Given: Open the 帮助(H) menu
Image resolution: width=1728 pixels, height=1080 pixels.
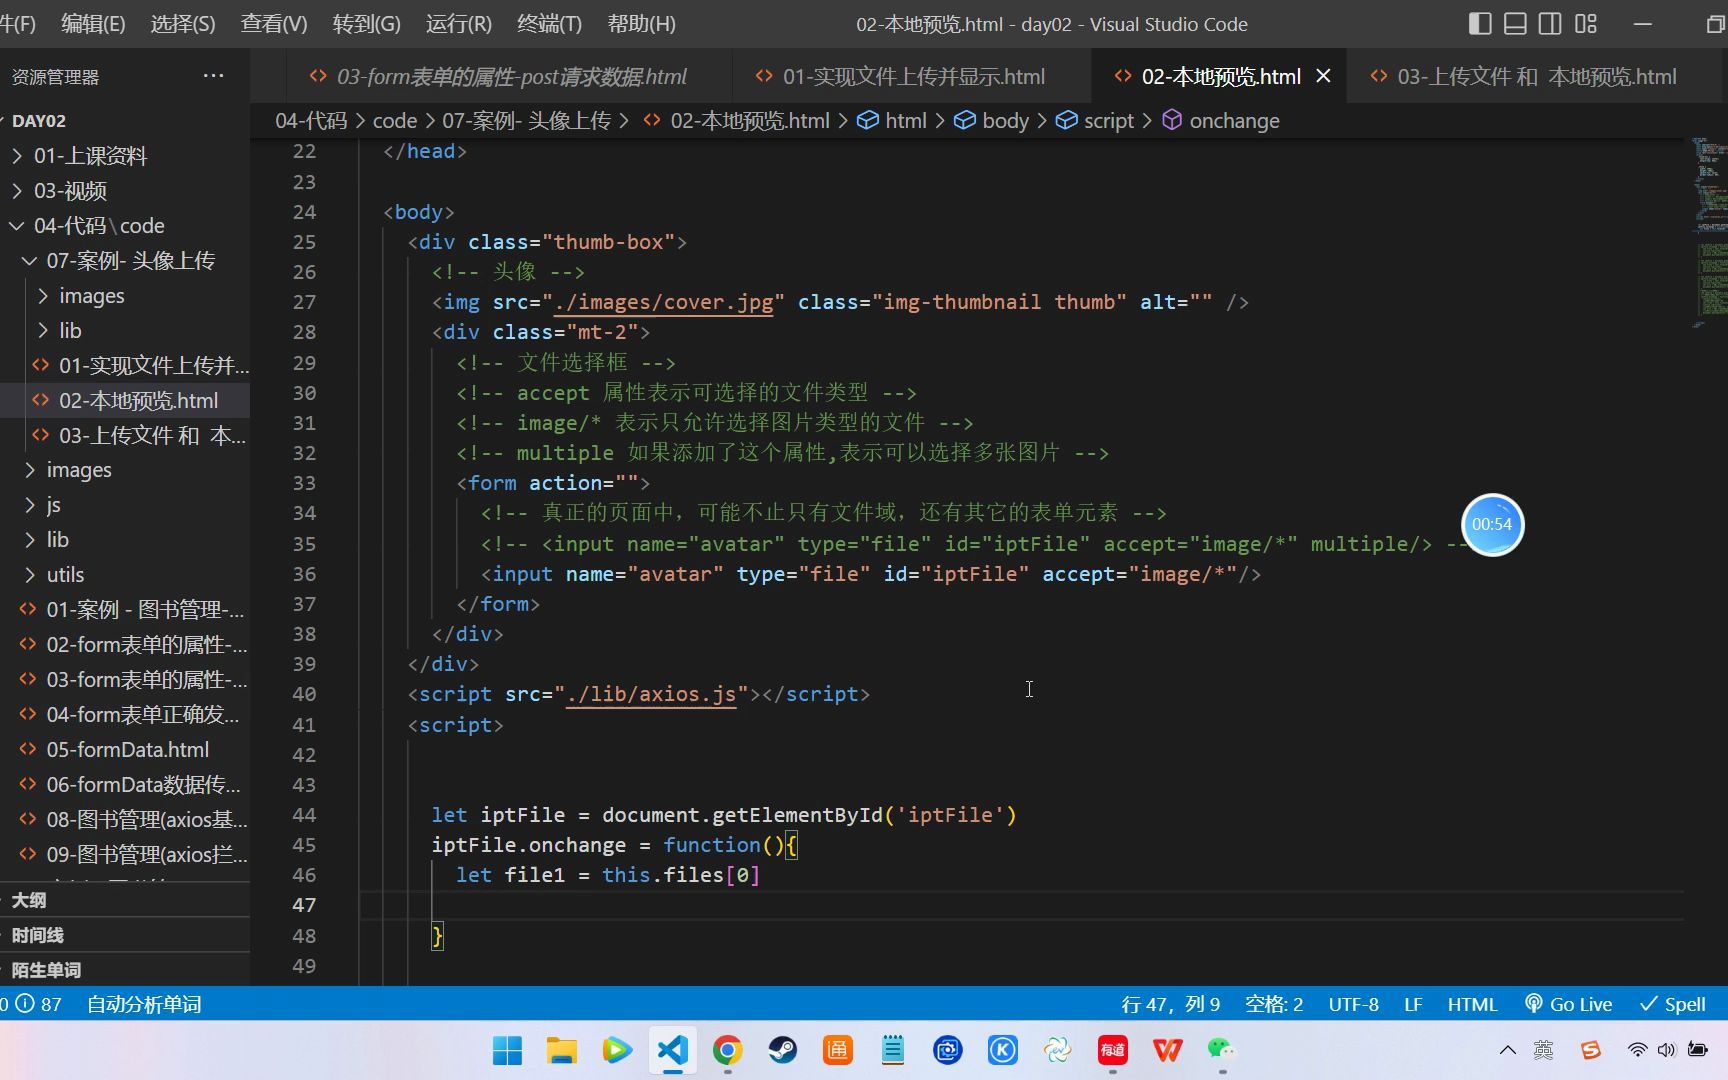Looking at the screenshot, I should click(642, 24).
